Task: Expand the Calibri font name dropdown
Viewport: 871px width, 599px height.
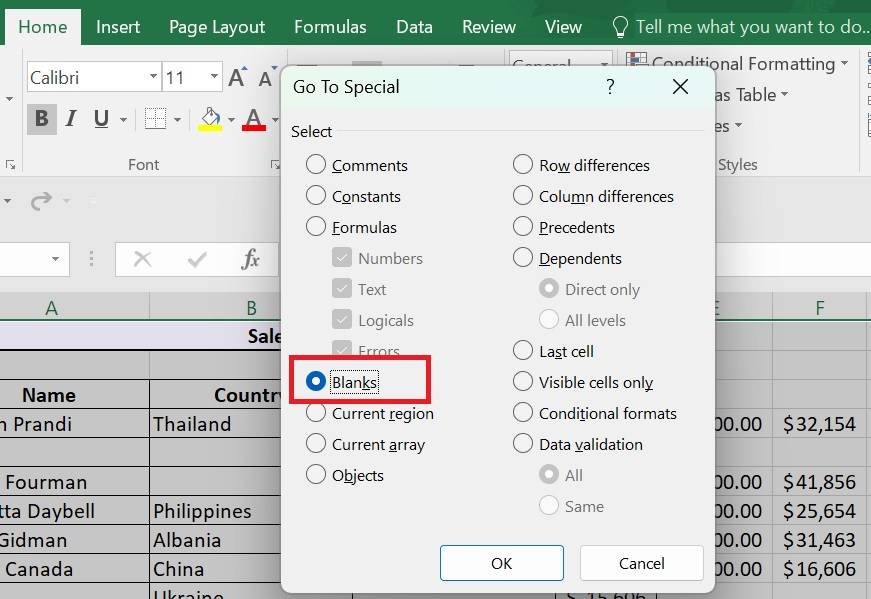Action: pos(153,77)
